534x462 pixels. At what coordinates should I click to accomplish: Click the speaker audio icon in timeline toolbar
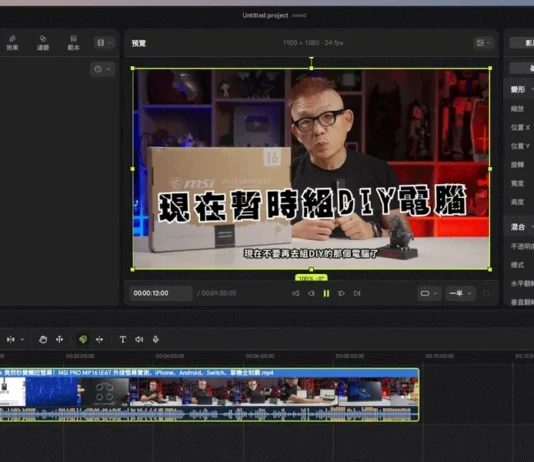coord(139,339)
